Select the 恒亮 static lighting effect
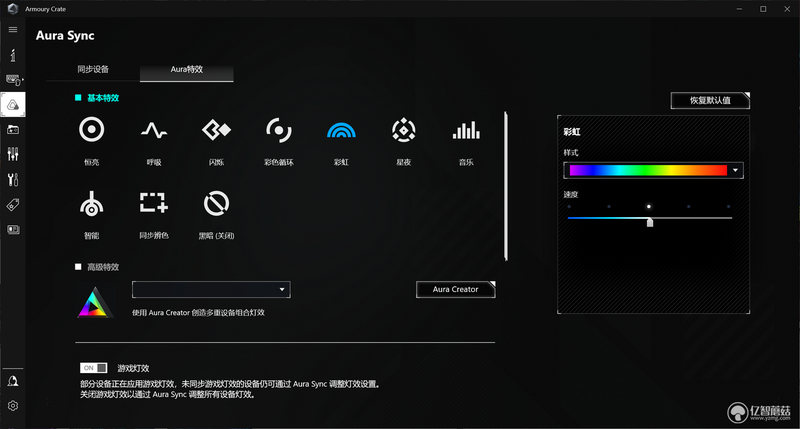This screenshot has height=429, width=800. click(x=91, y=131)
